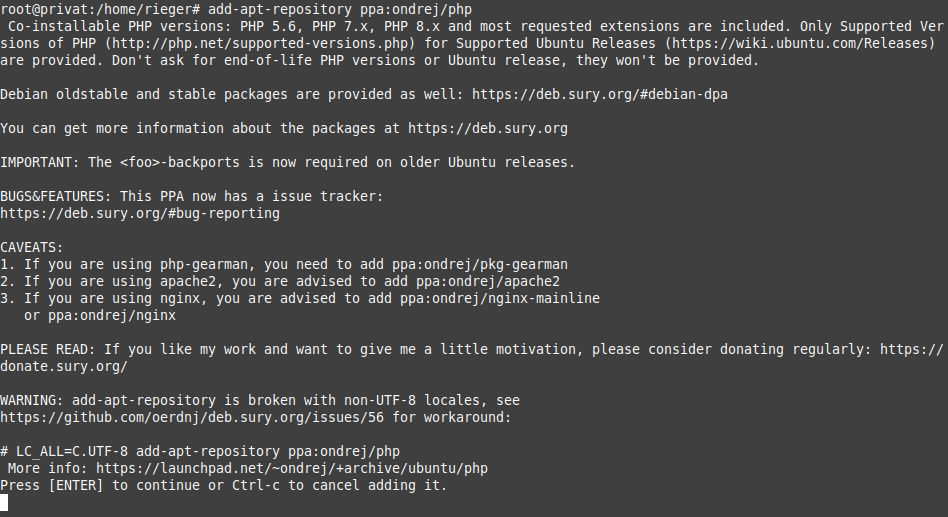
Task: Click the root@privat shell prompt text
Action: pyautogui.click(x=100, y=10)
